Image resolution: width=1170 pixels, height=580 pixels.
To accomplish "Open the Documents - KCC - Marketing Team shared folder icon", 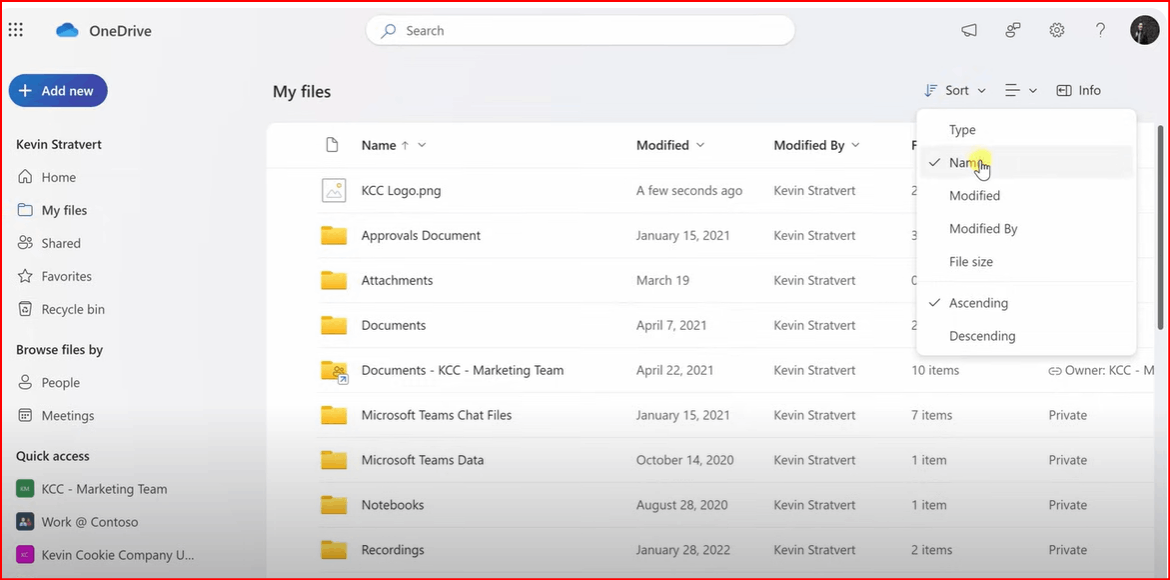I will [334, 371].
